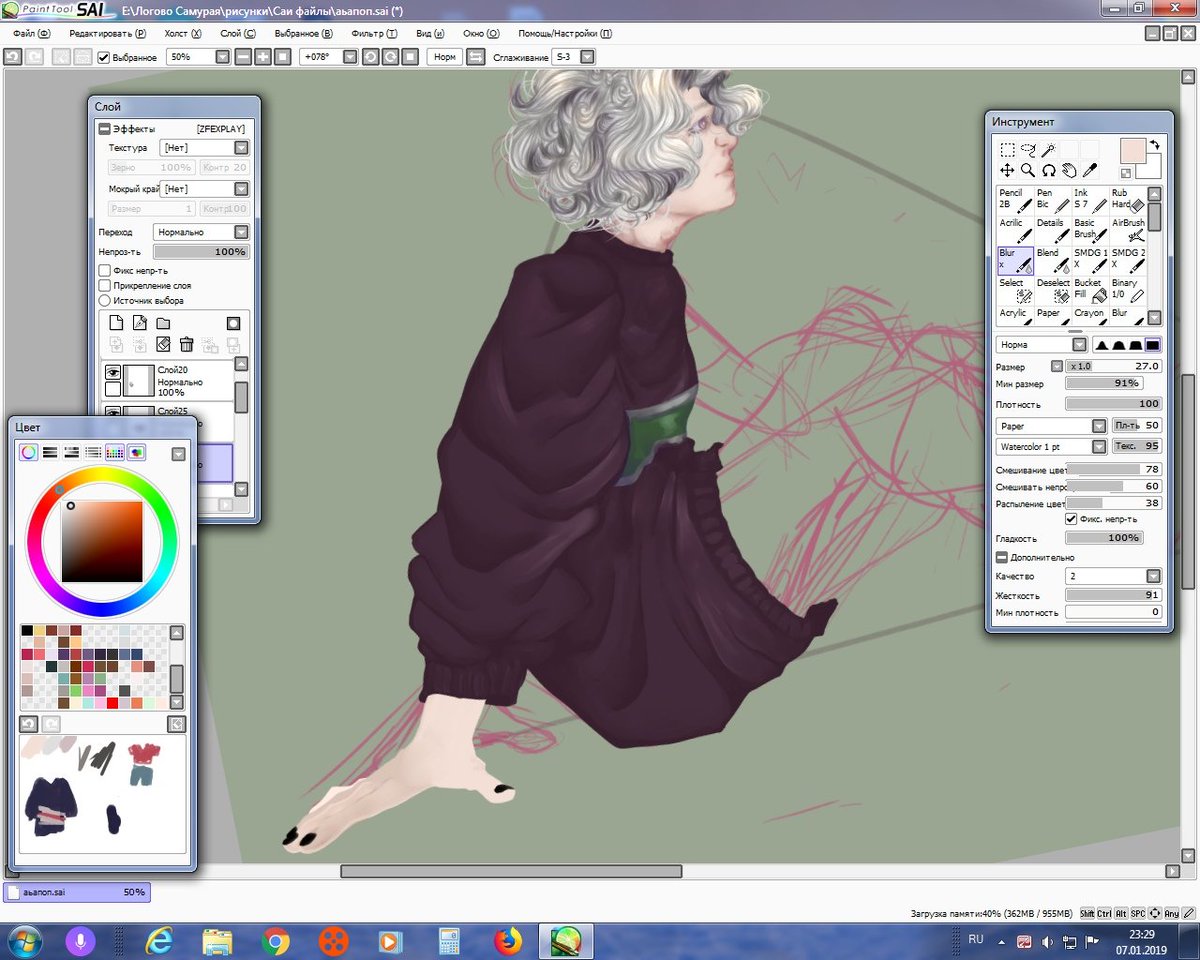Clear the layer with eraser icon
The width and height of the screenshot is (1200, 960).
coord(163,344)
